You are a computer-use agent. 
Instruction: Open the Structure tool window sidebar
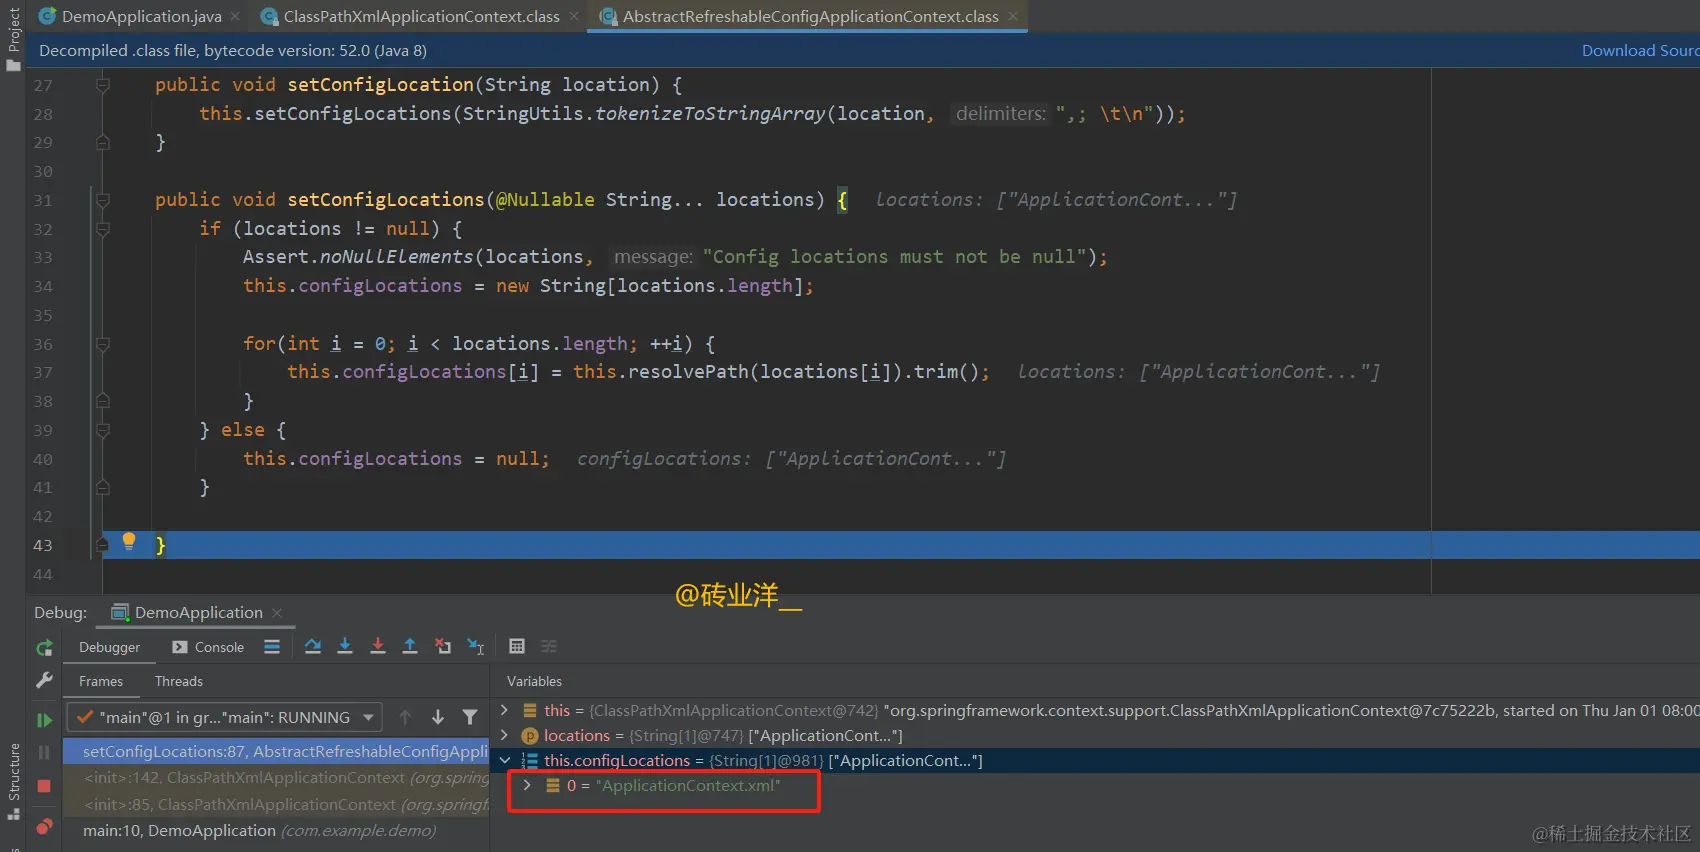pos(13,782)
